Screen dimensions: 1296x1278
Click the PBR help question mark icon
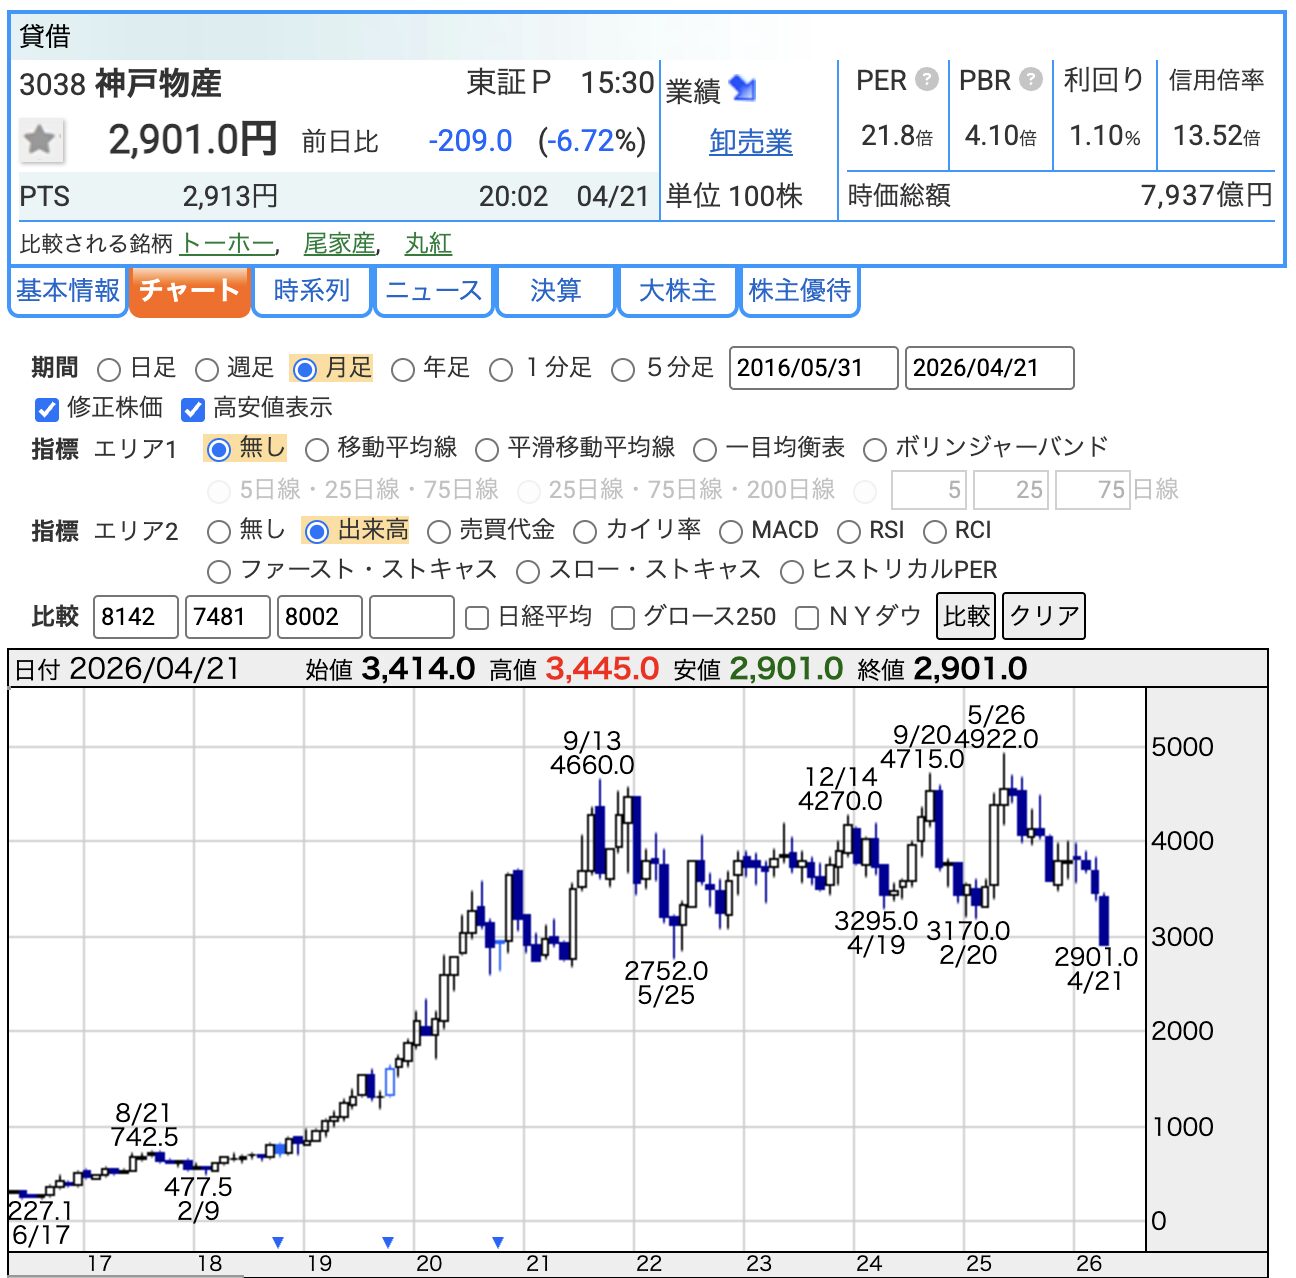(1031, 79)
